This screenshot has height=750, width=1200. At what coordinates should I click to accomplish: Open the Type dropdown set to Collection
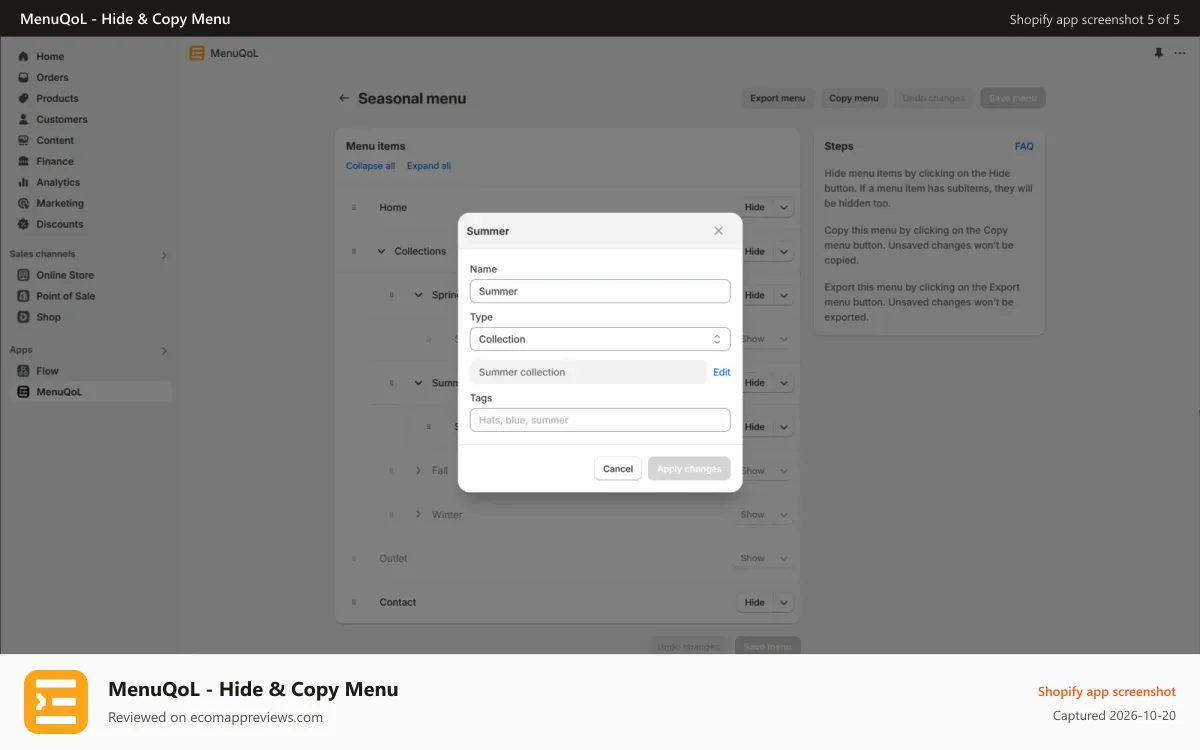click(600, 339)
